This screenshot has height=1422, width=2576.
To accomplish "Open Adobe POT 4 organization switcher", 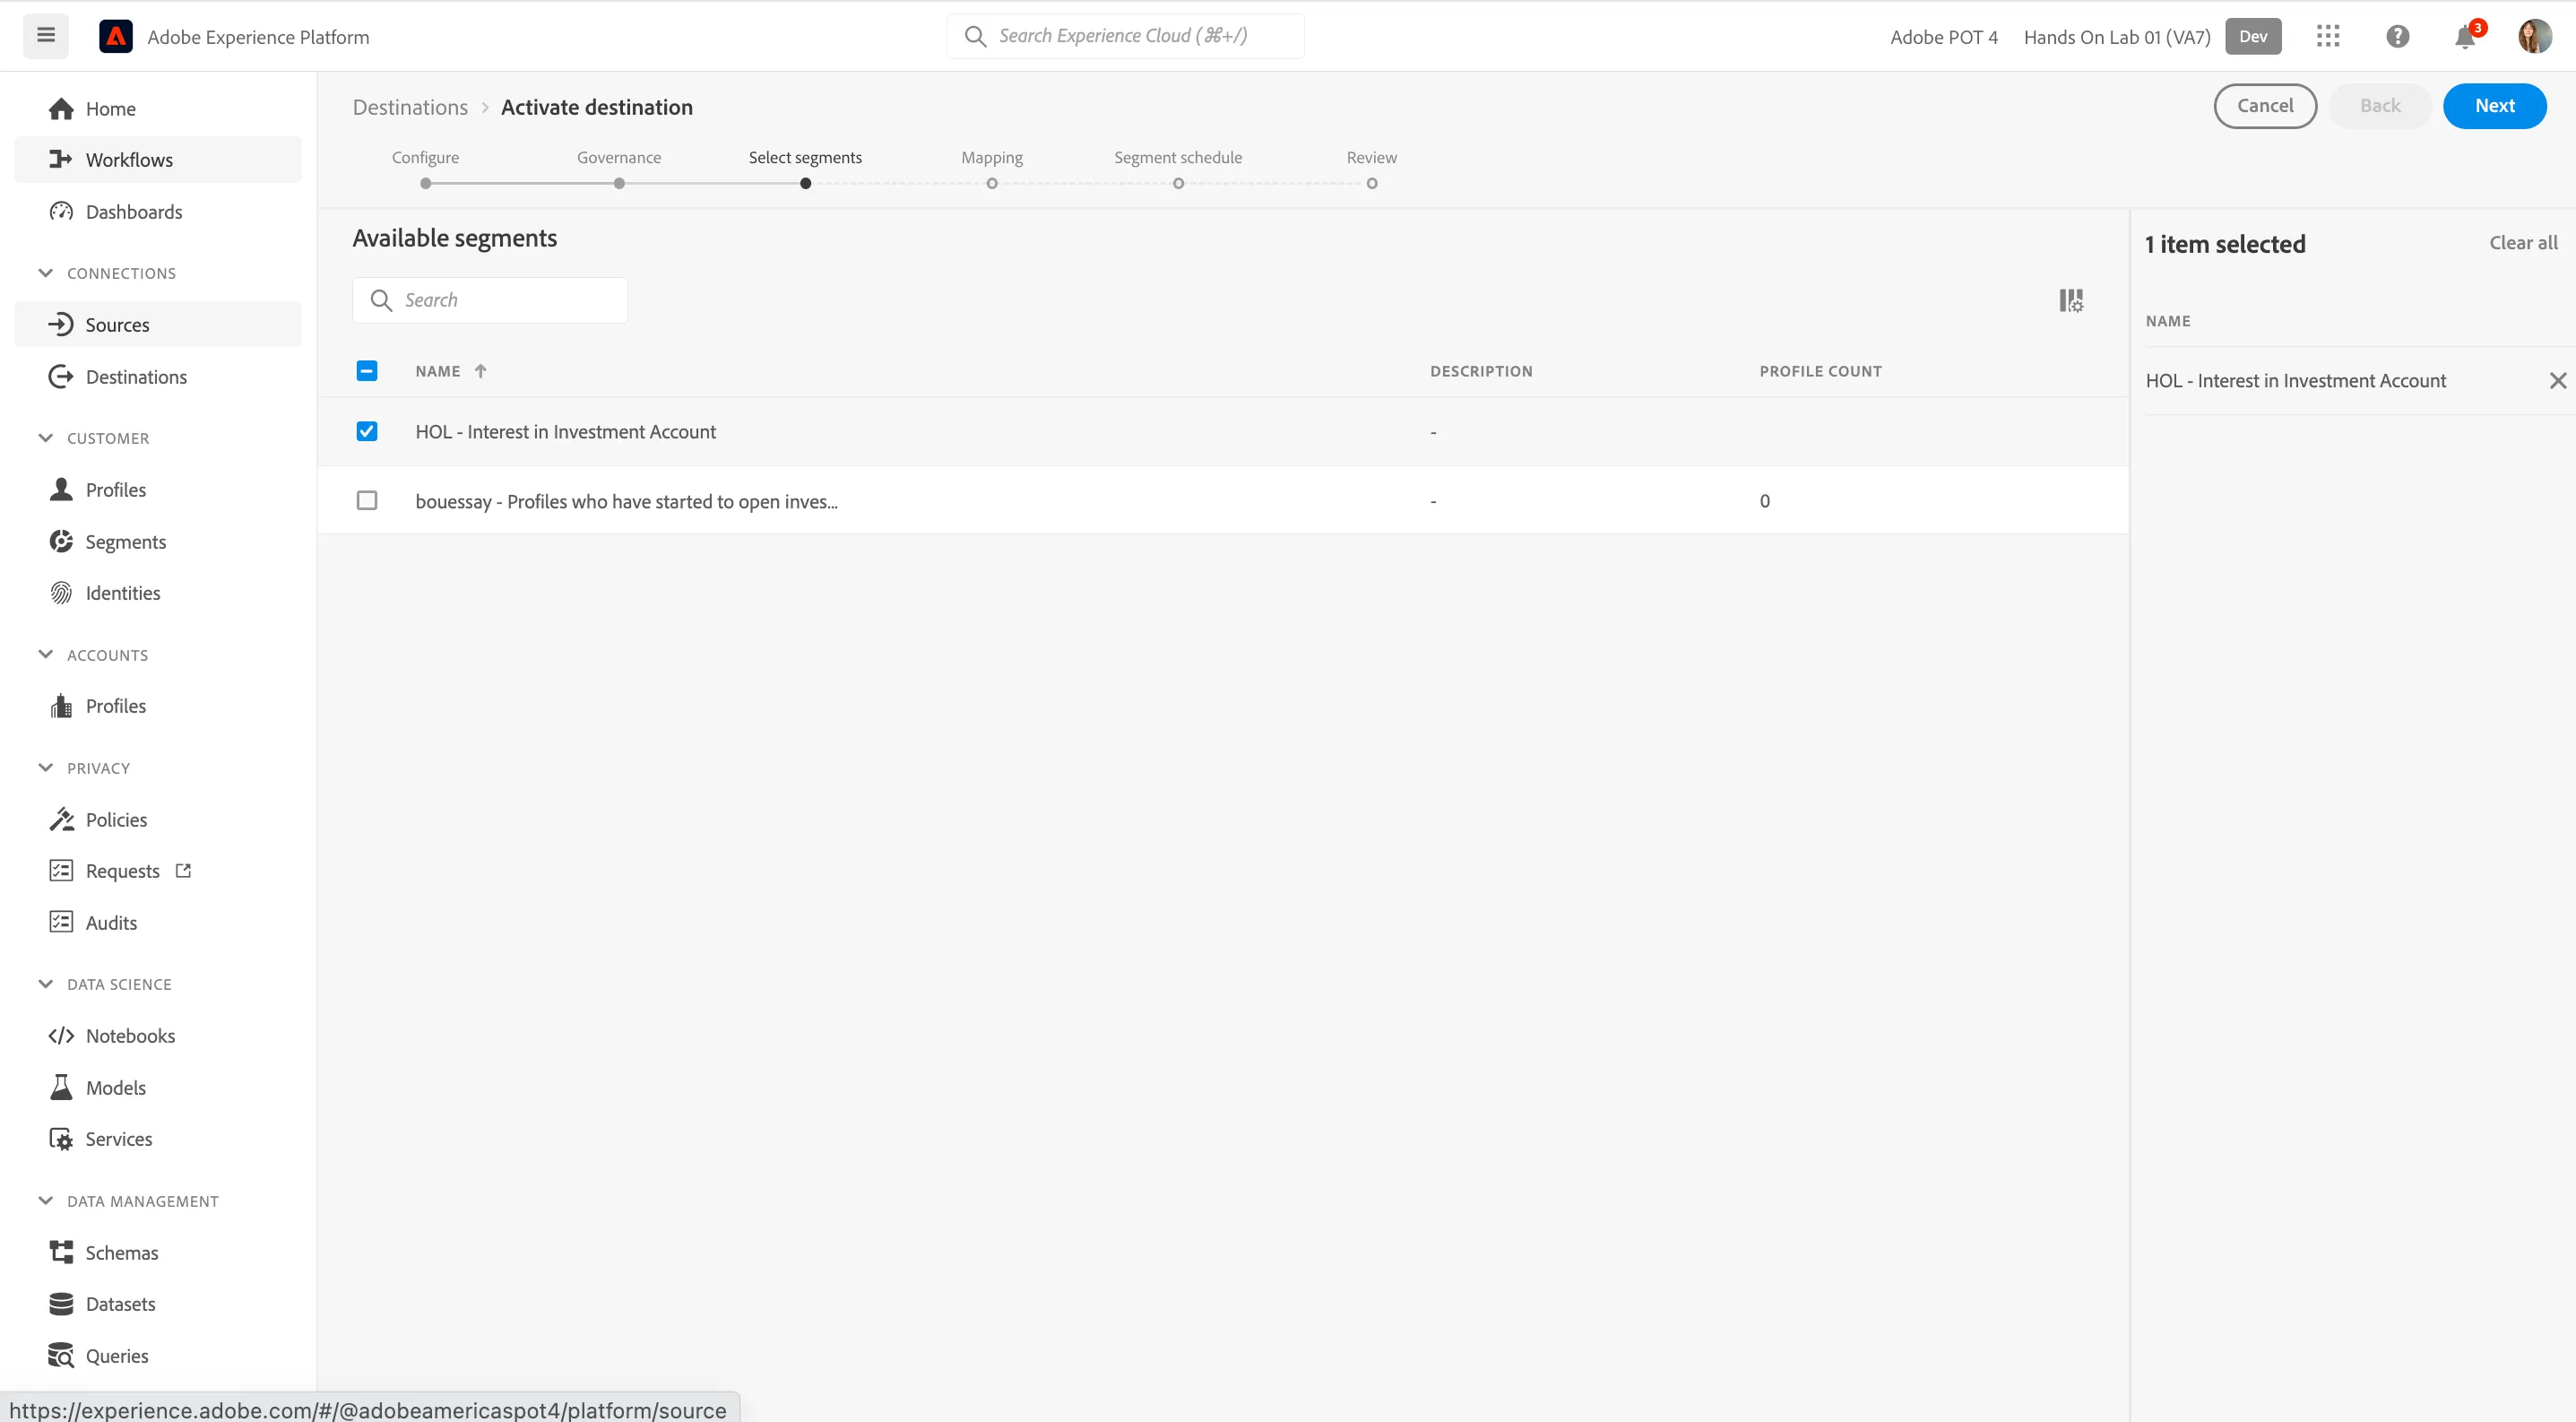I will click(1944, 37).
